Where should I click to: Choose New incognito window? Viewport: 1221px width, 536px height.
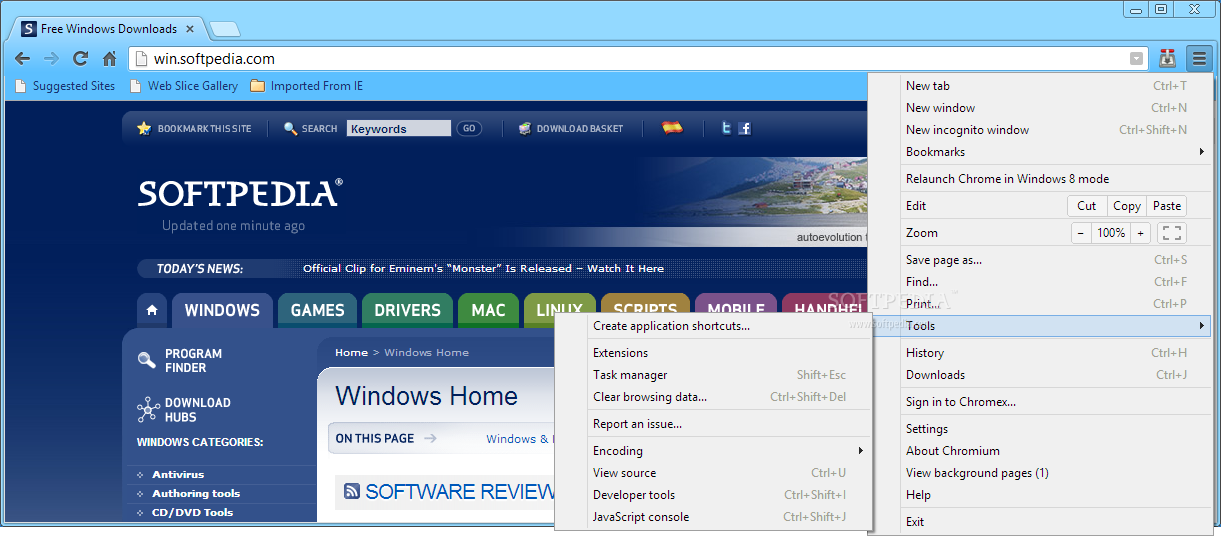tap(1040, 130)
